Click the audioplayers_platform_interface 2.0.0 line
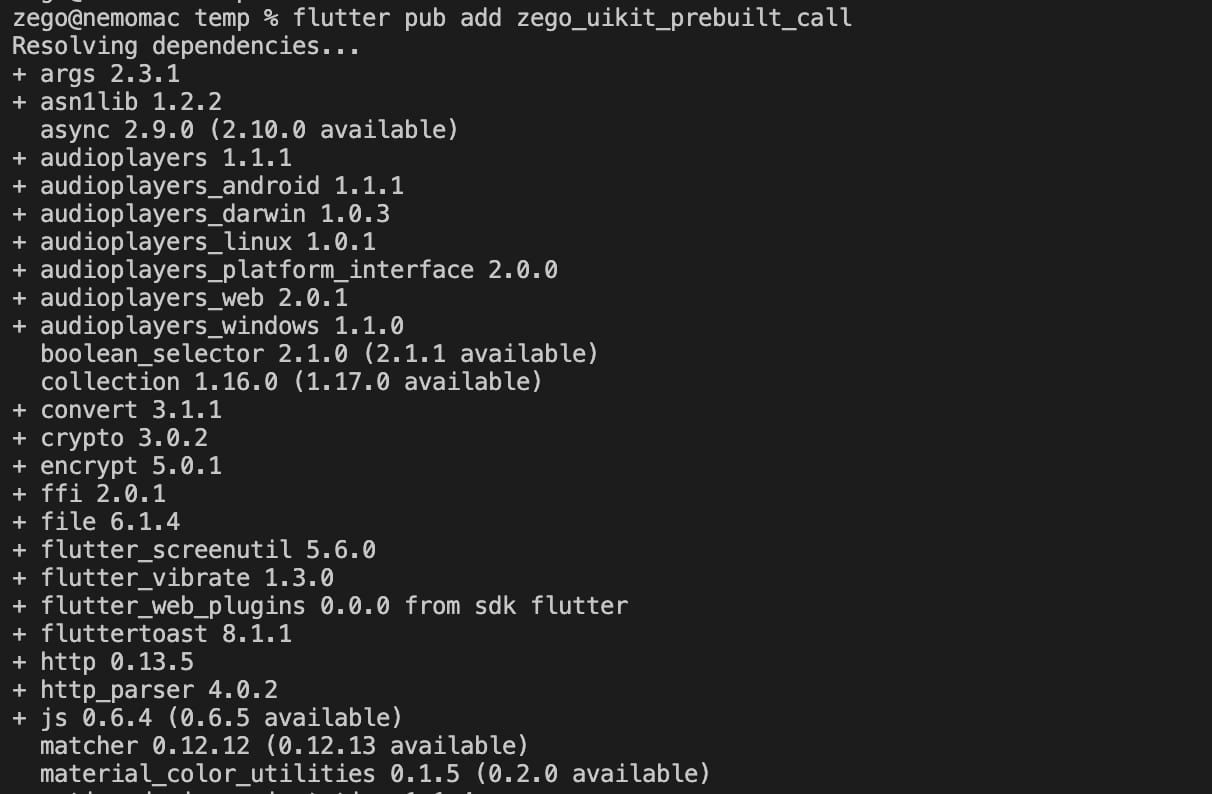The image size is (1212, 794). pyautogui.click(x=285, y=270)
